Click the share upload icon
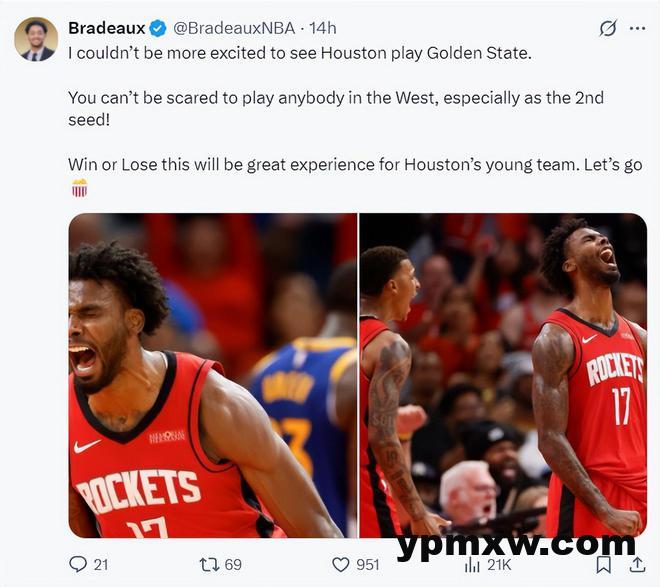This screenshot has width=660, height=587. point(637,564)
